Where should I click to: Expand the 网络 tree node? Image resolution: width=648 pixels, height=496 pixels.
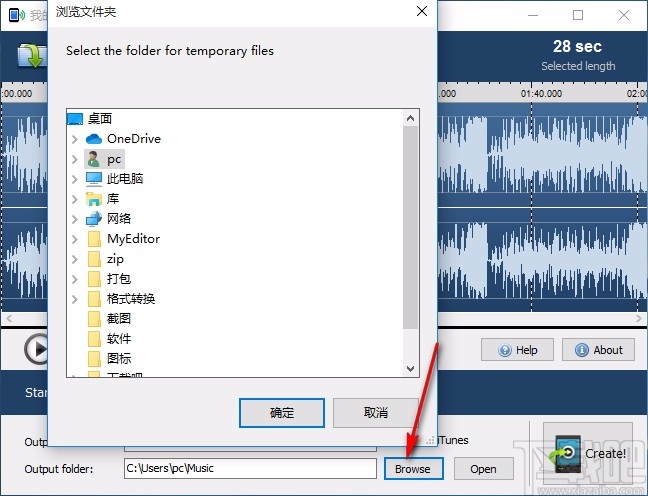(x=75, y=219)
